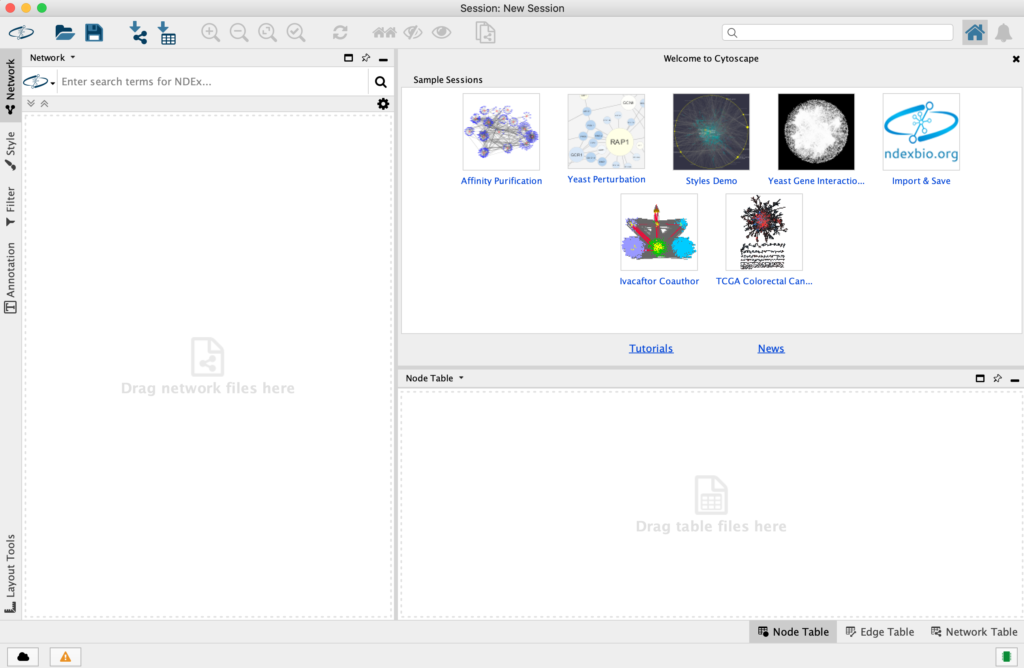The height and width of the screenshot is (668, 1024).
Task: Import table from file icon
Action: point(167,33)
